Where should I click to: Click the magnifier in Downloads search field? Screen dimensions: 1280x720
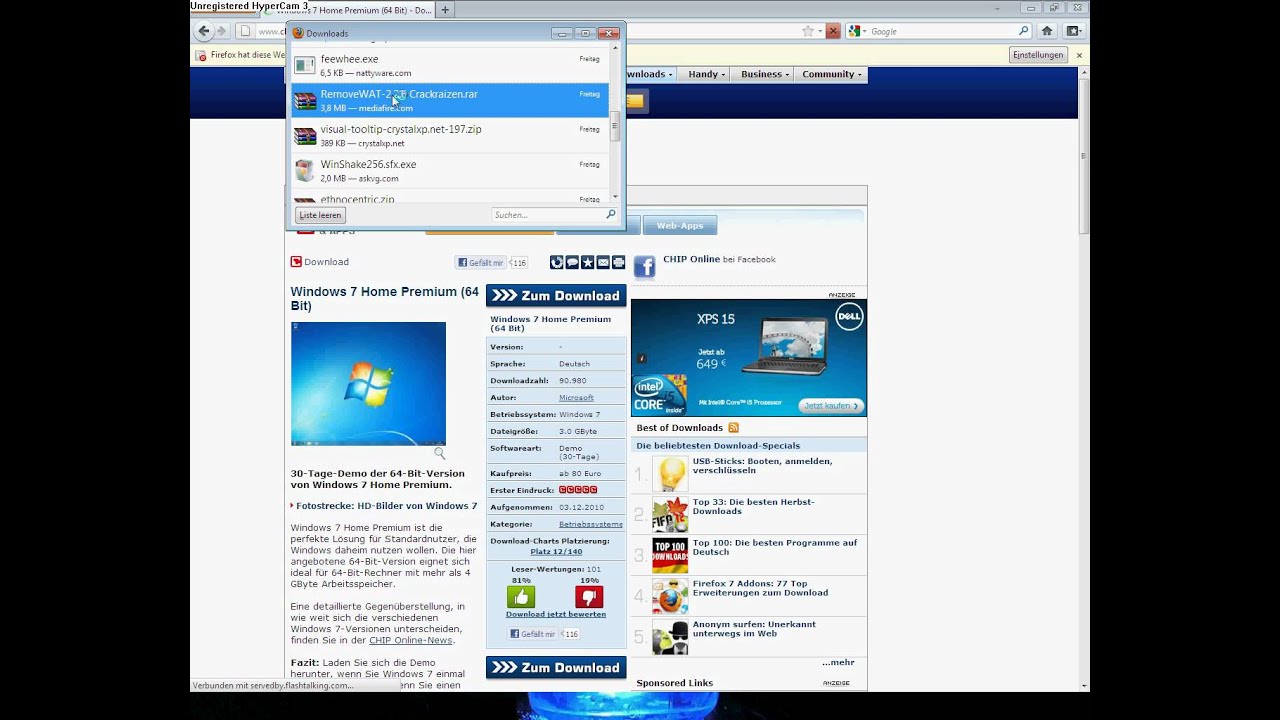610,214
